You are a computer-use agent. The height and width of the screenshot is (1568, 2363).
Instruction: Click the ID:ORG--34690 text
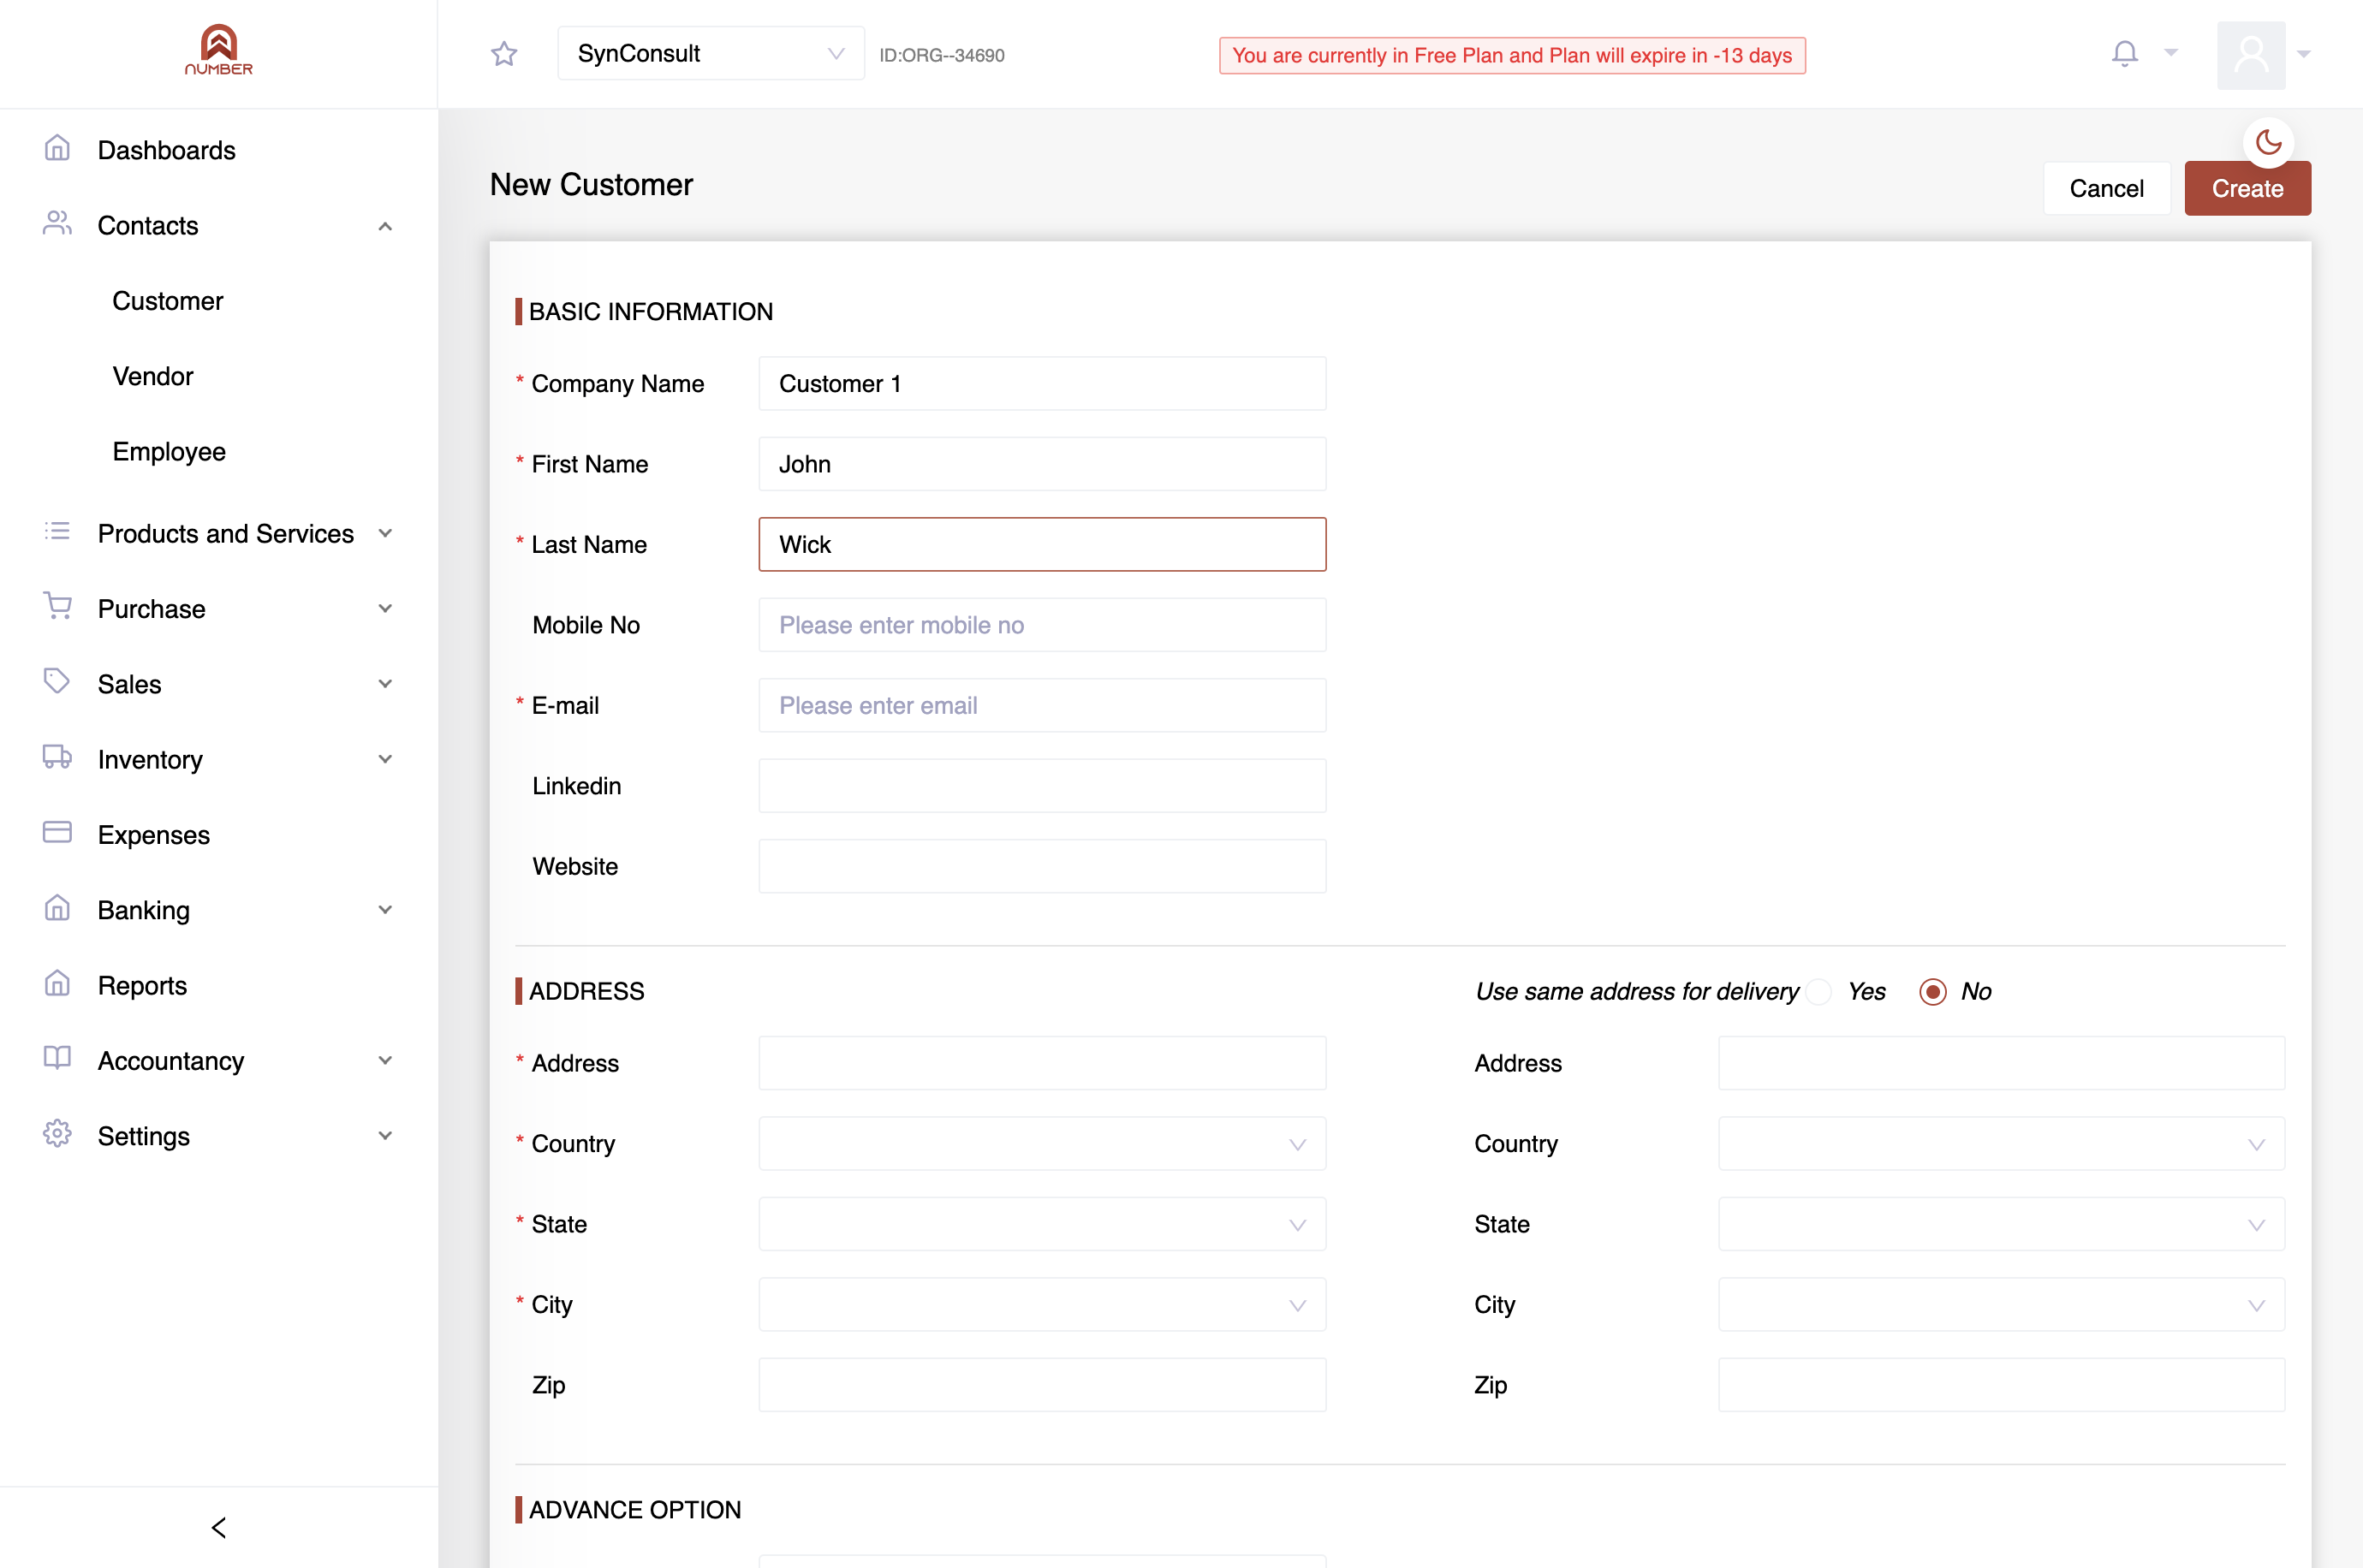click(x=942, y=55)
